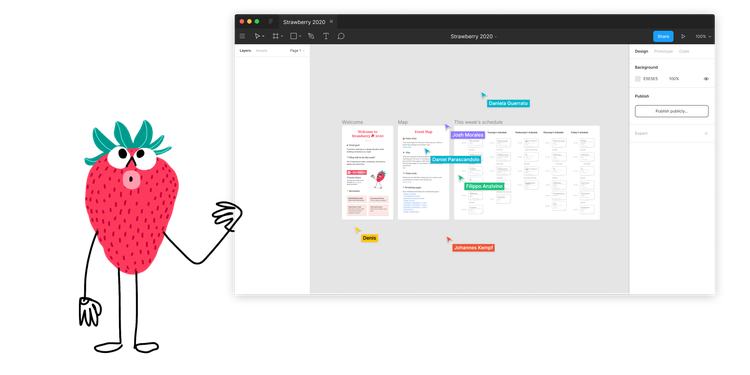Select the Pen tool
Viewport: 750px width, 375px height.
pyautogui.click(x=311, y=36)
